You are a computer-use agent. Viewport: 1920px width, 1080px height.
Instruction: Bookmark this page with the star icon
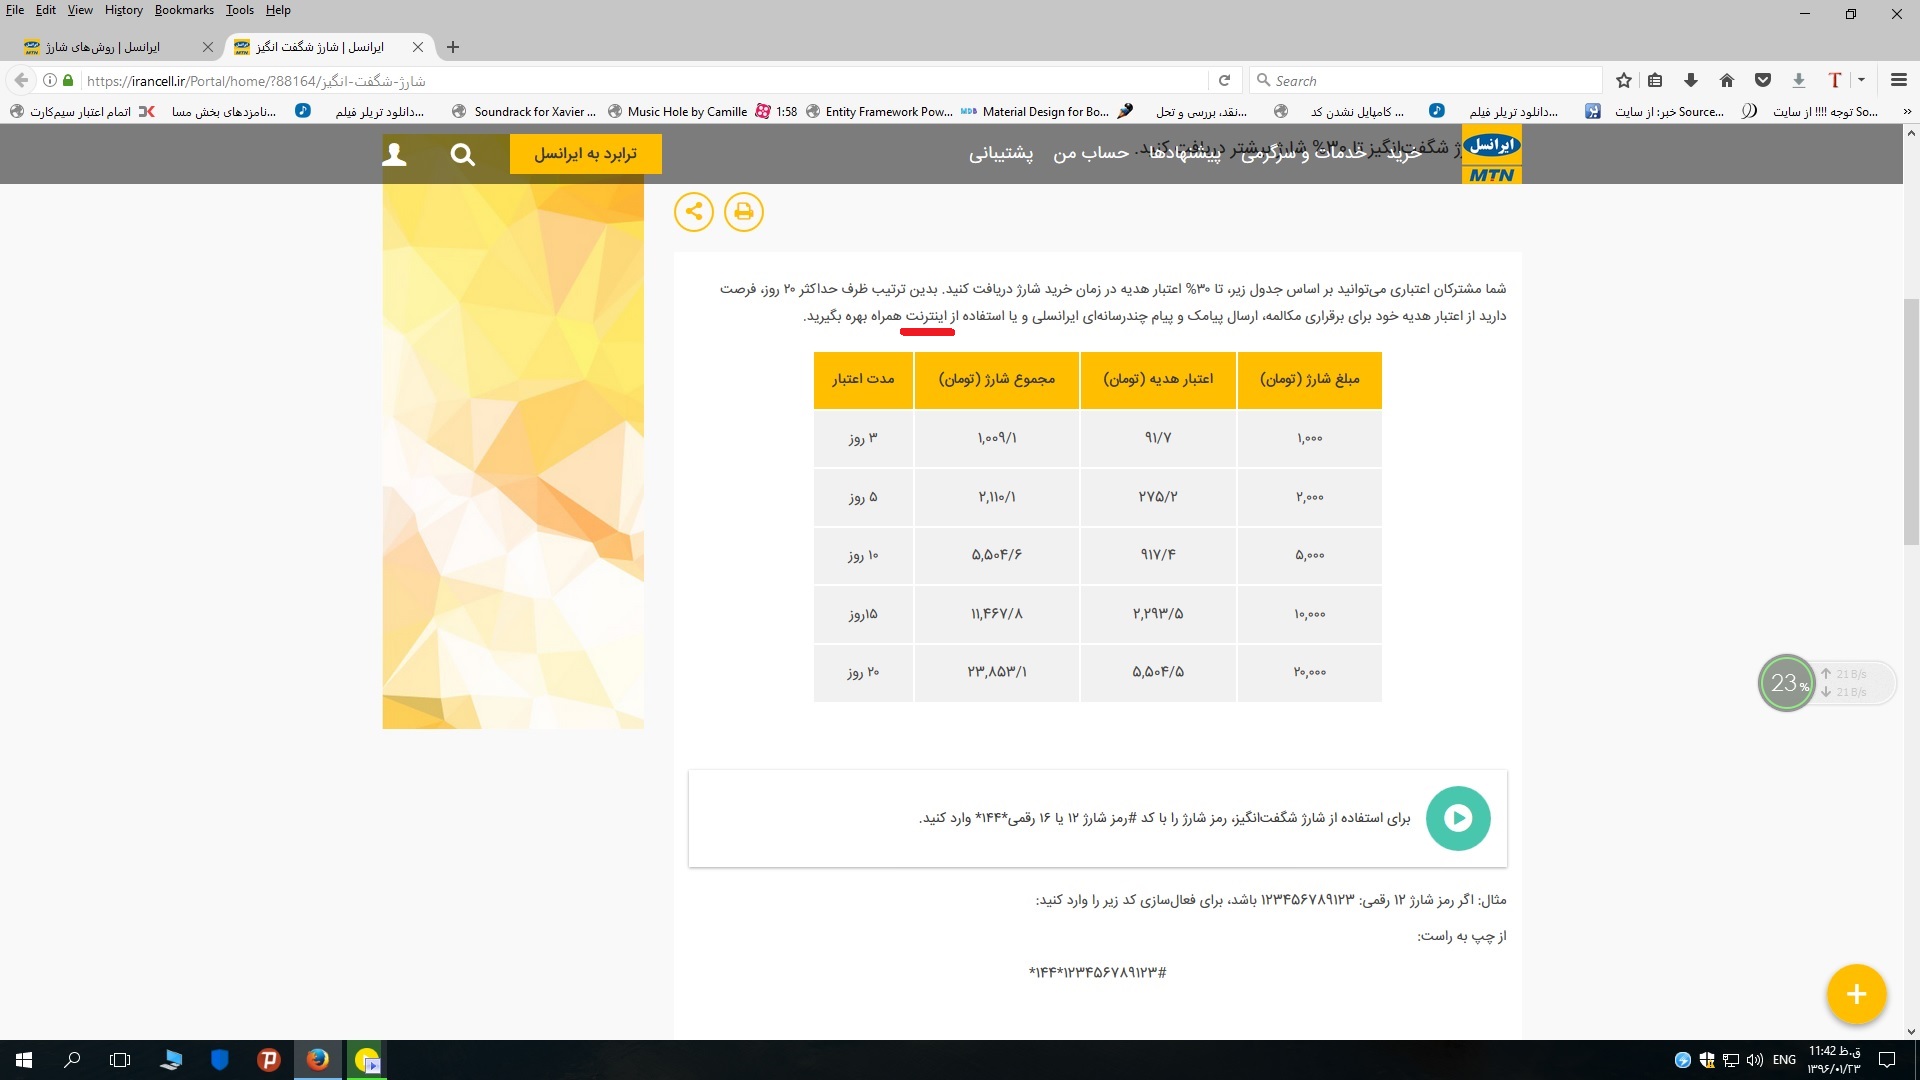(1624, 80)
